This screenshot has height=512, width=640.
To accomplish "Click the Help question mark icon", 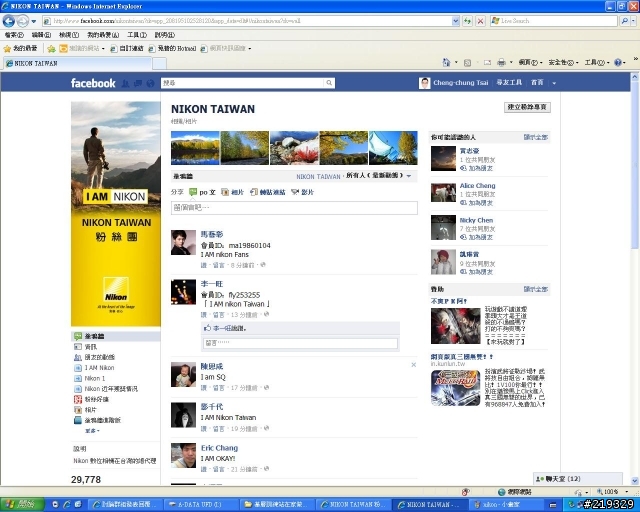I will point(618,62).
